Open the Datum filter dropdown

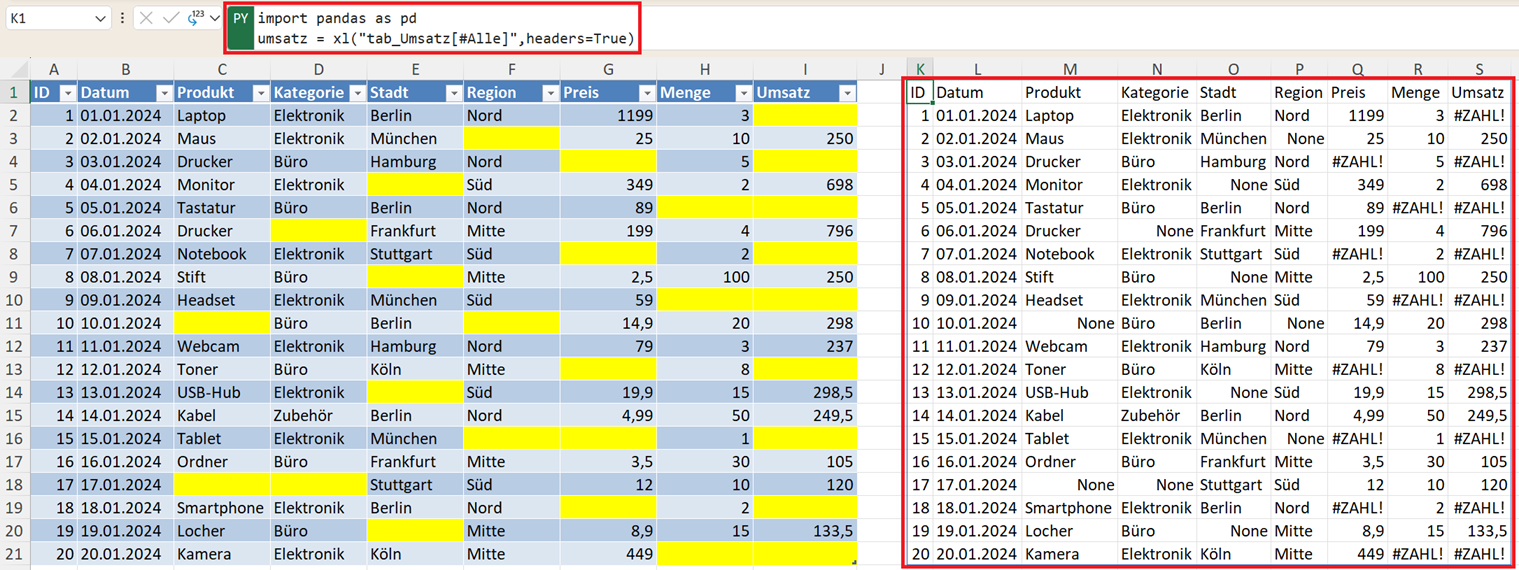(163, 93)
